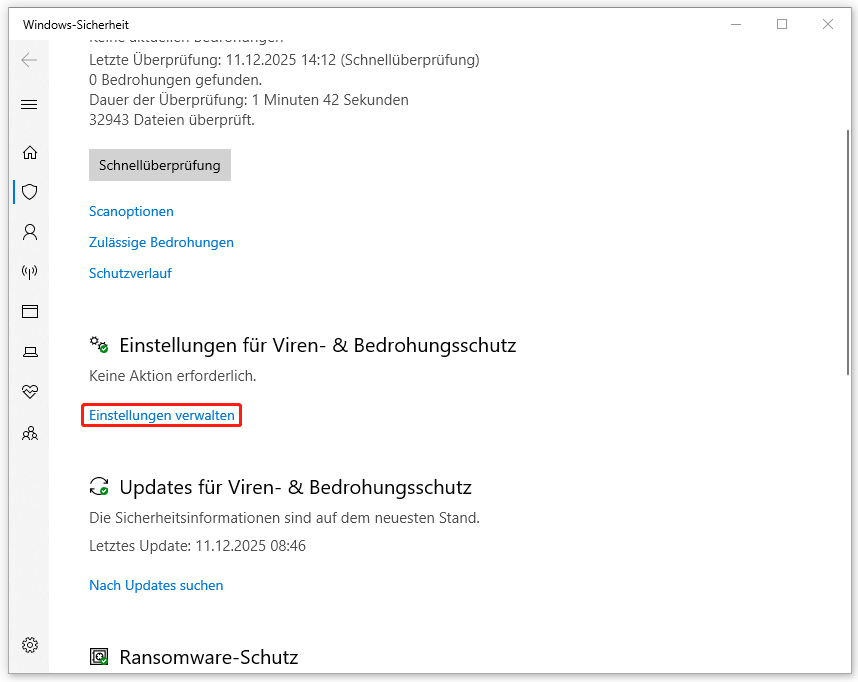This screenshot has height=682, width=858.
Task: Open Zulässige Bedrohungen link
Action: (x=161, y=242)
